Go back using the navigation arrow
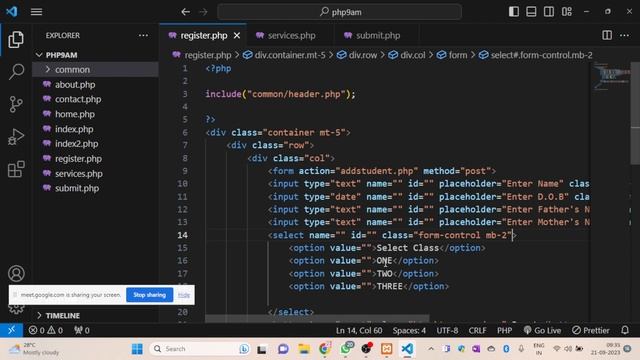This screenshot has height=360, width=640. pyautogui.click(x=186, y=12)
